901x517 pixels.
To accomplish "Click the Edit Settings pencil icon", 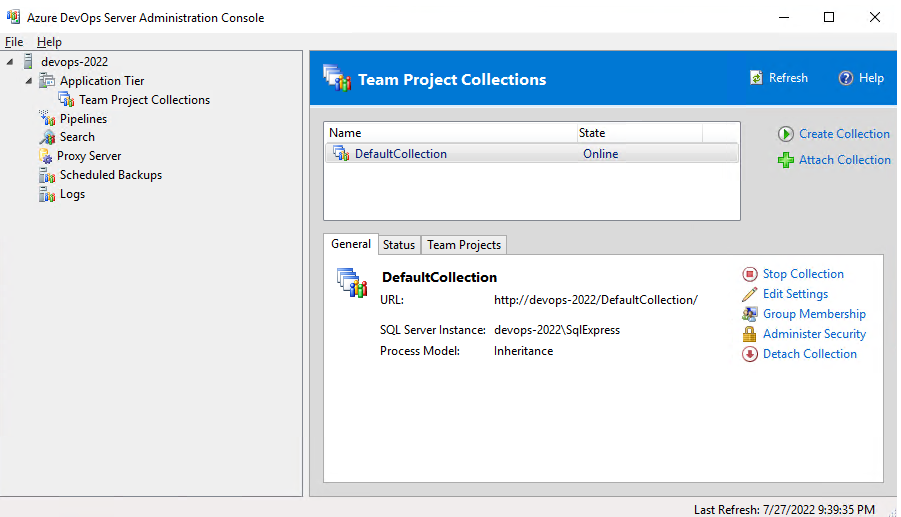I will (749, 294).
